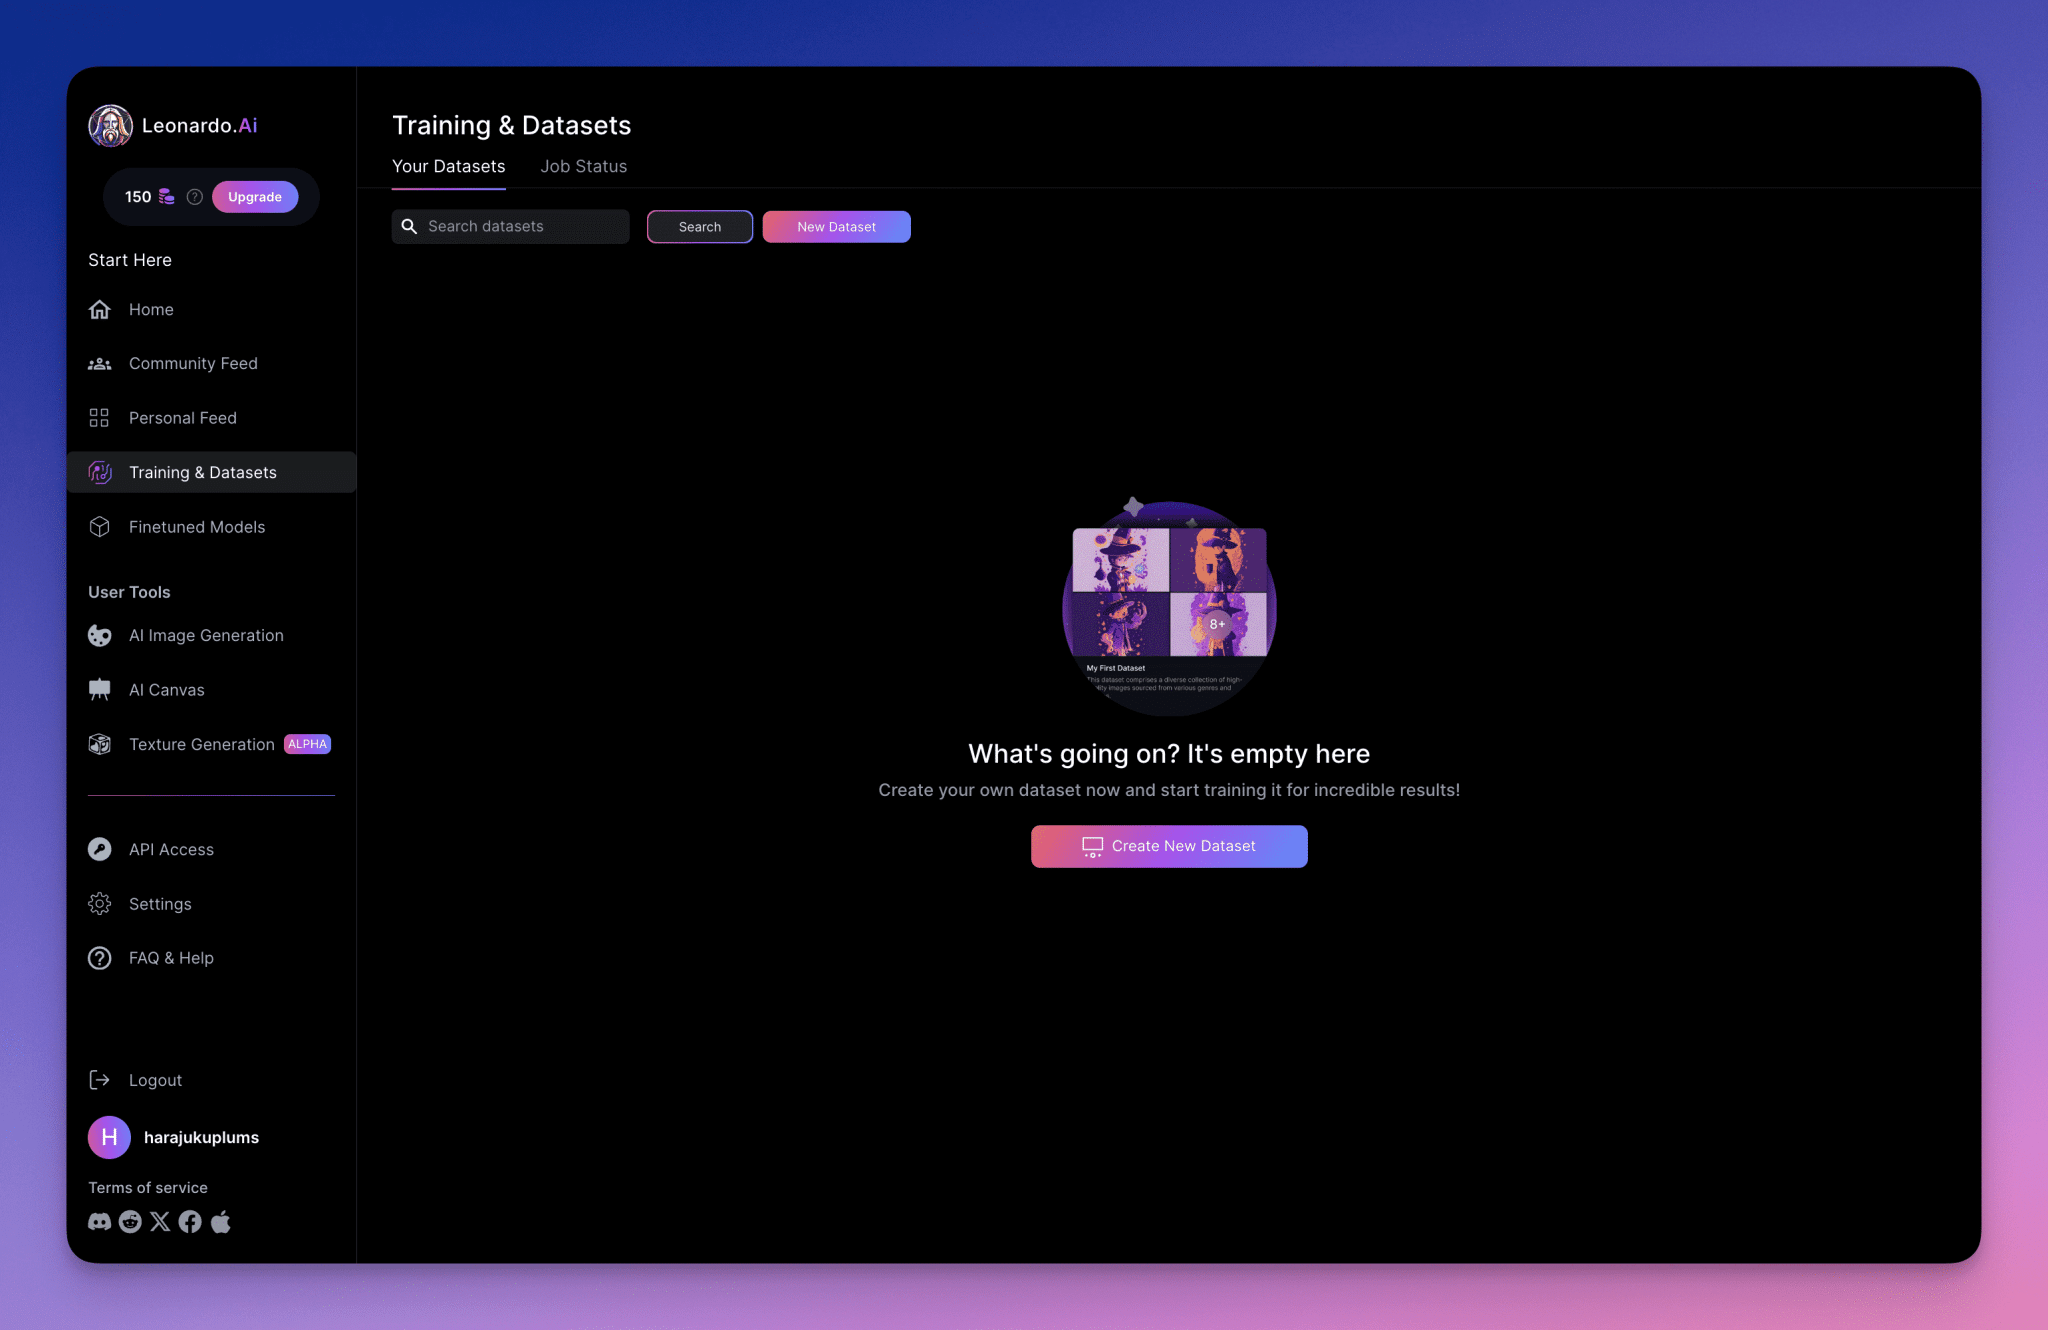Click the Apple icon in footer
2048x1330 pixels.
tap(221, 1222)
